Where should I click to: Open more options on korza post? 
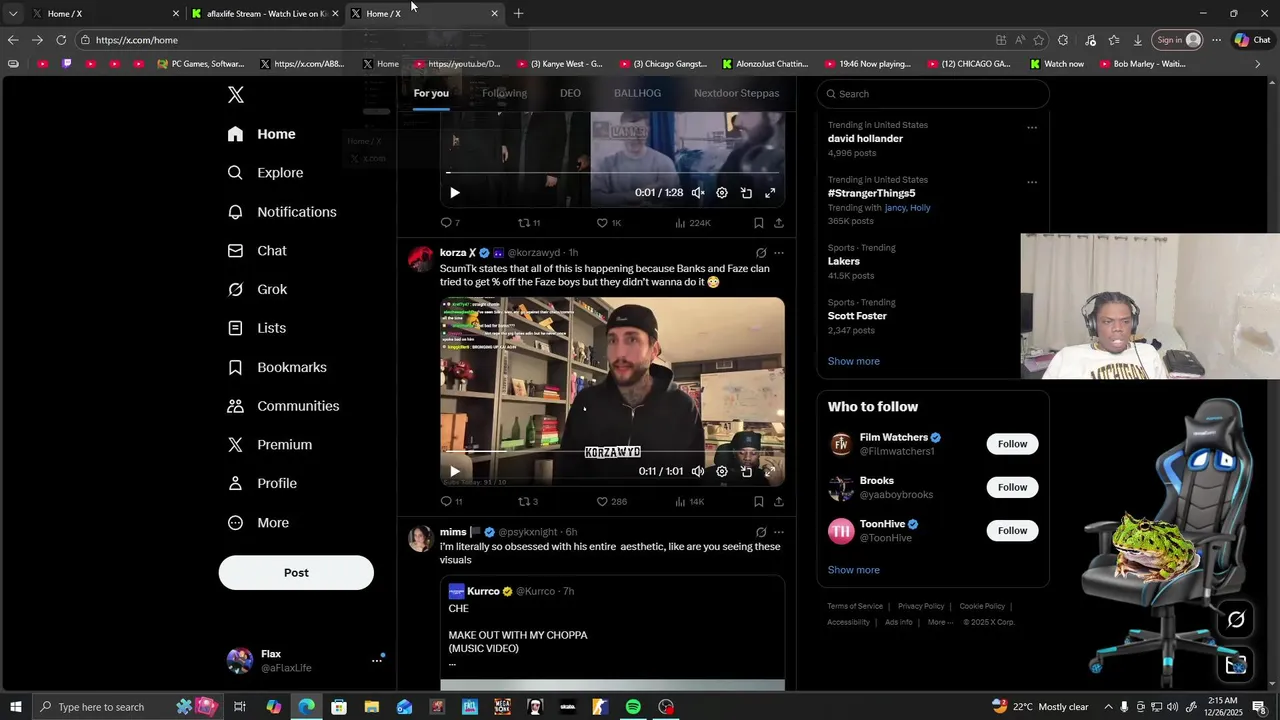click(x=779, y=253)
